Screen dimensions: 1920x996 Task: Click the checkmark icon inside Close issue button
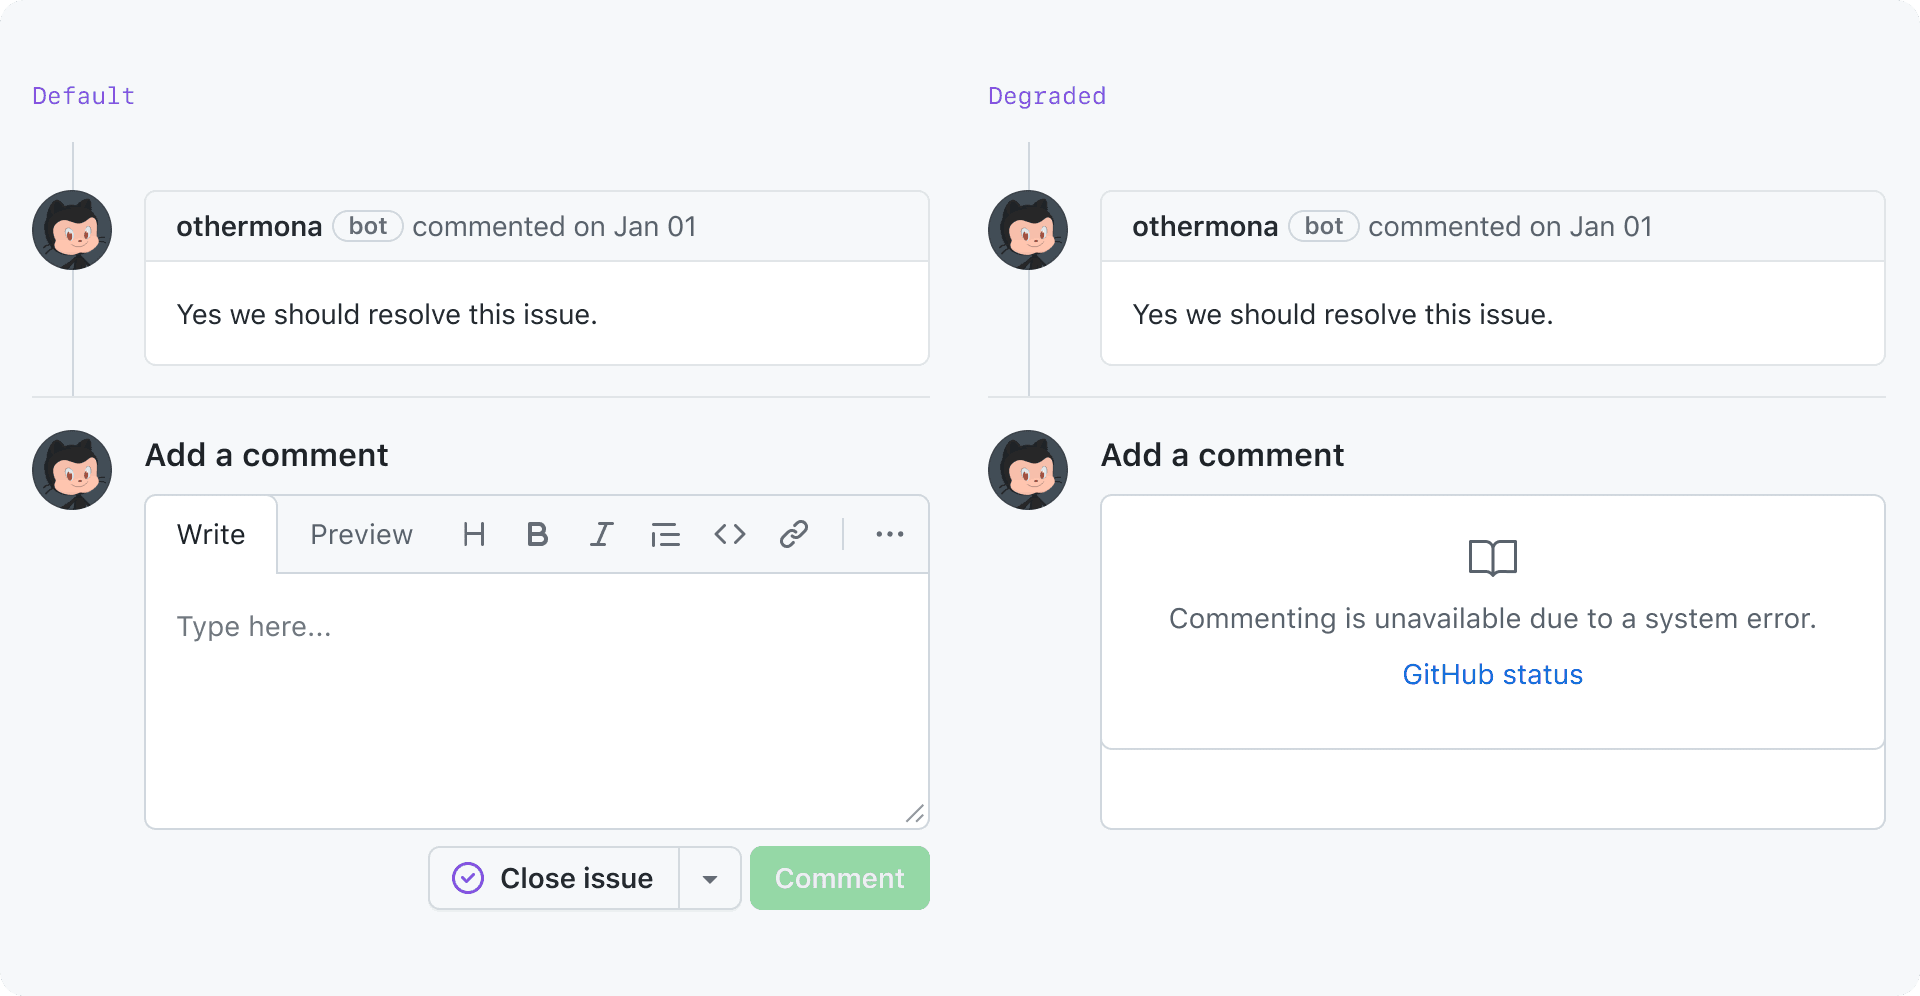tap(466, 878)
